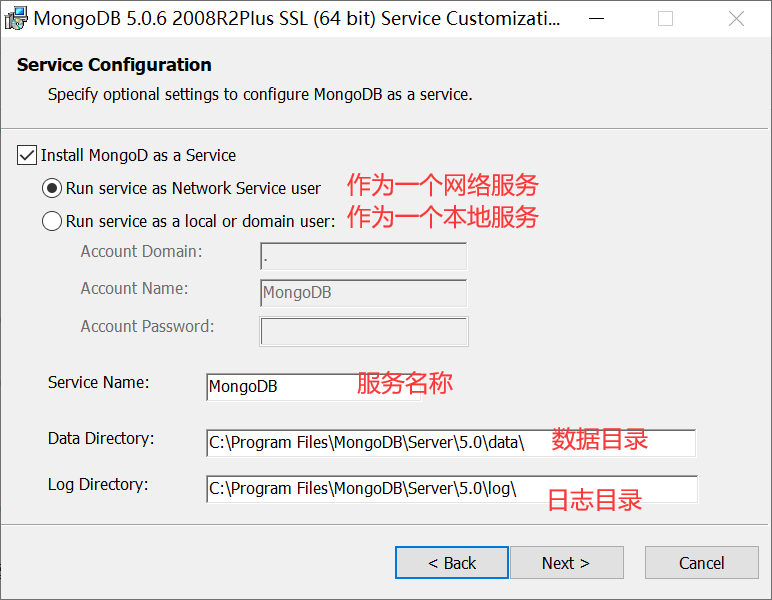Click the MongoDB installer icon in title bar
The image size is (772, 600).
tap(16, 18)
